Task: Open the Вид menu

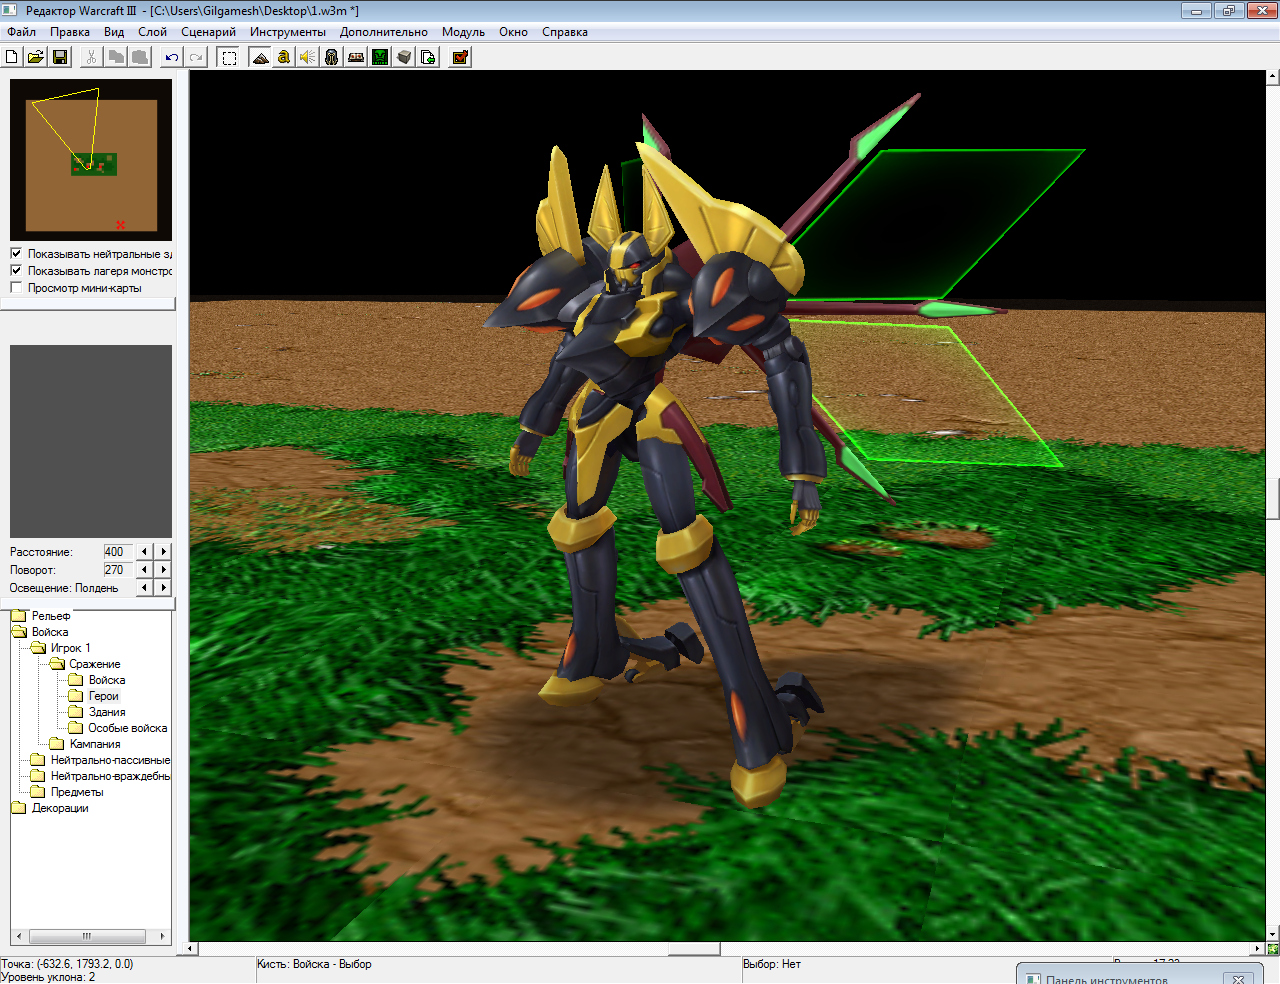Action: pyautogui.click(x=114, y=32)
